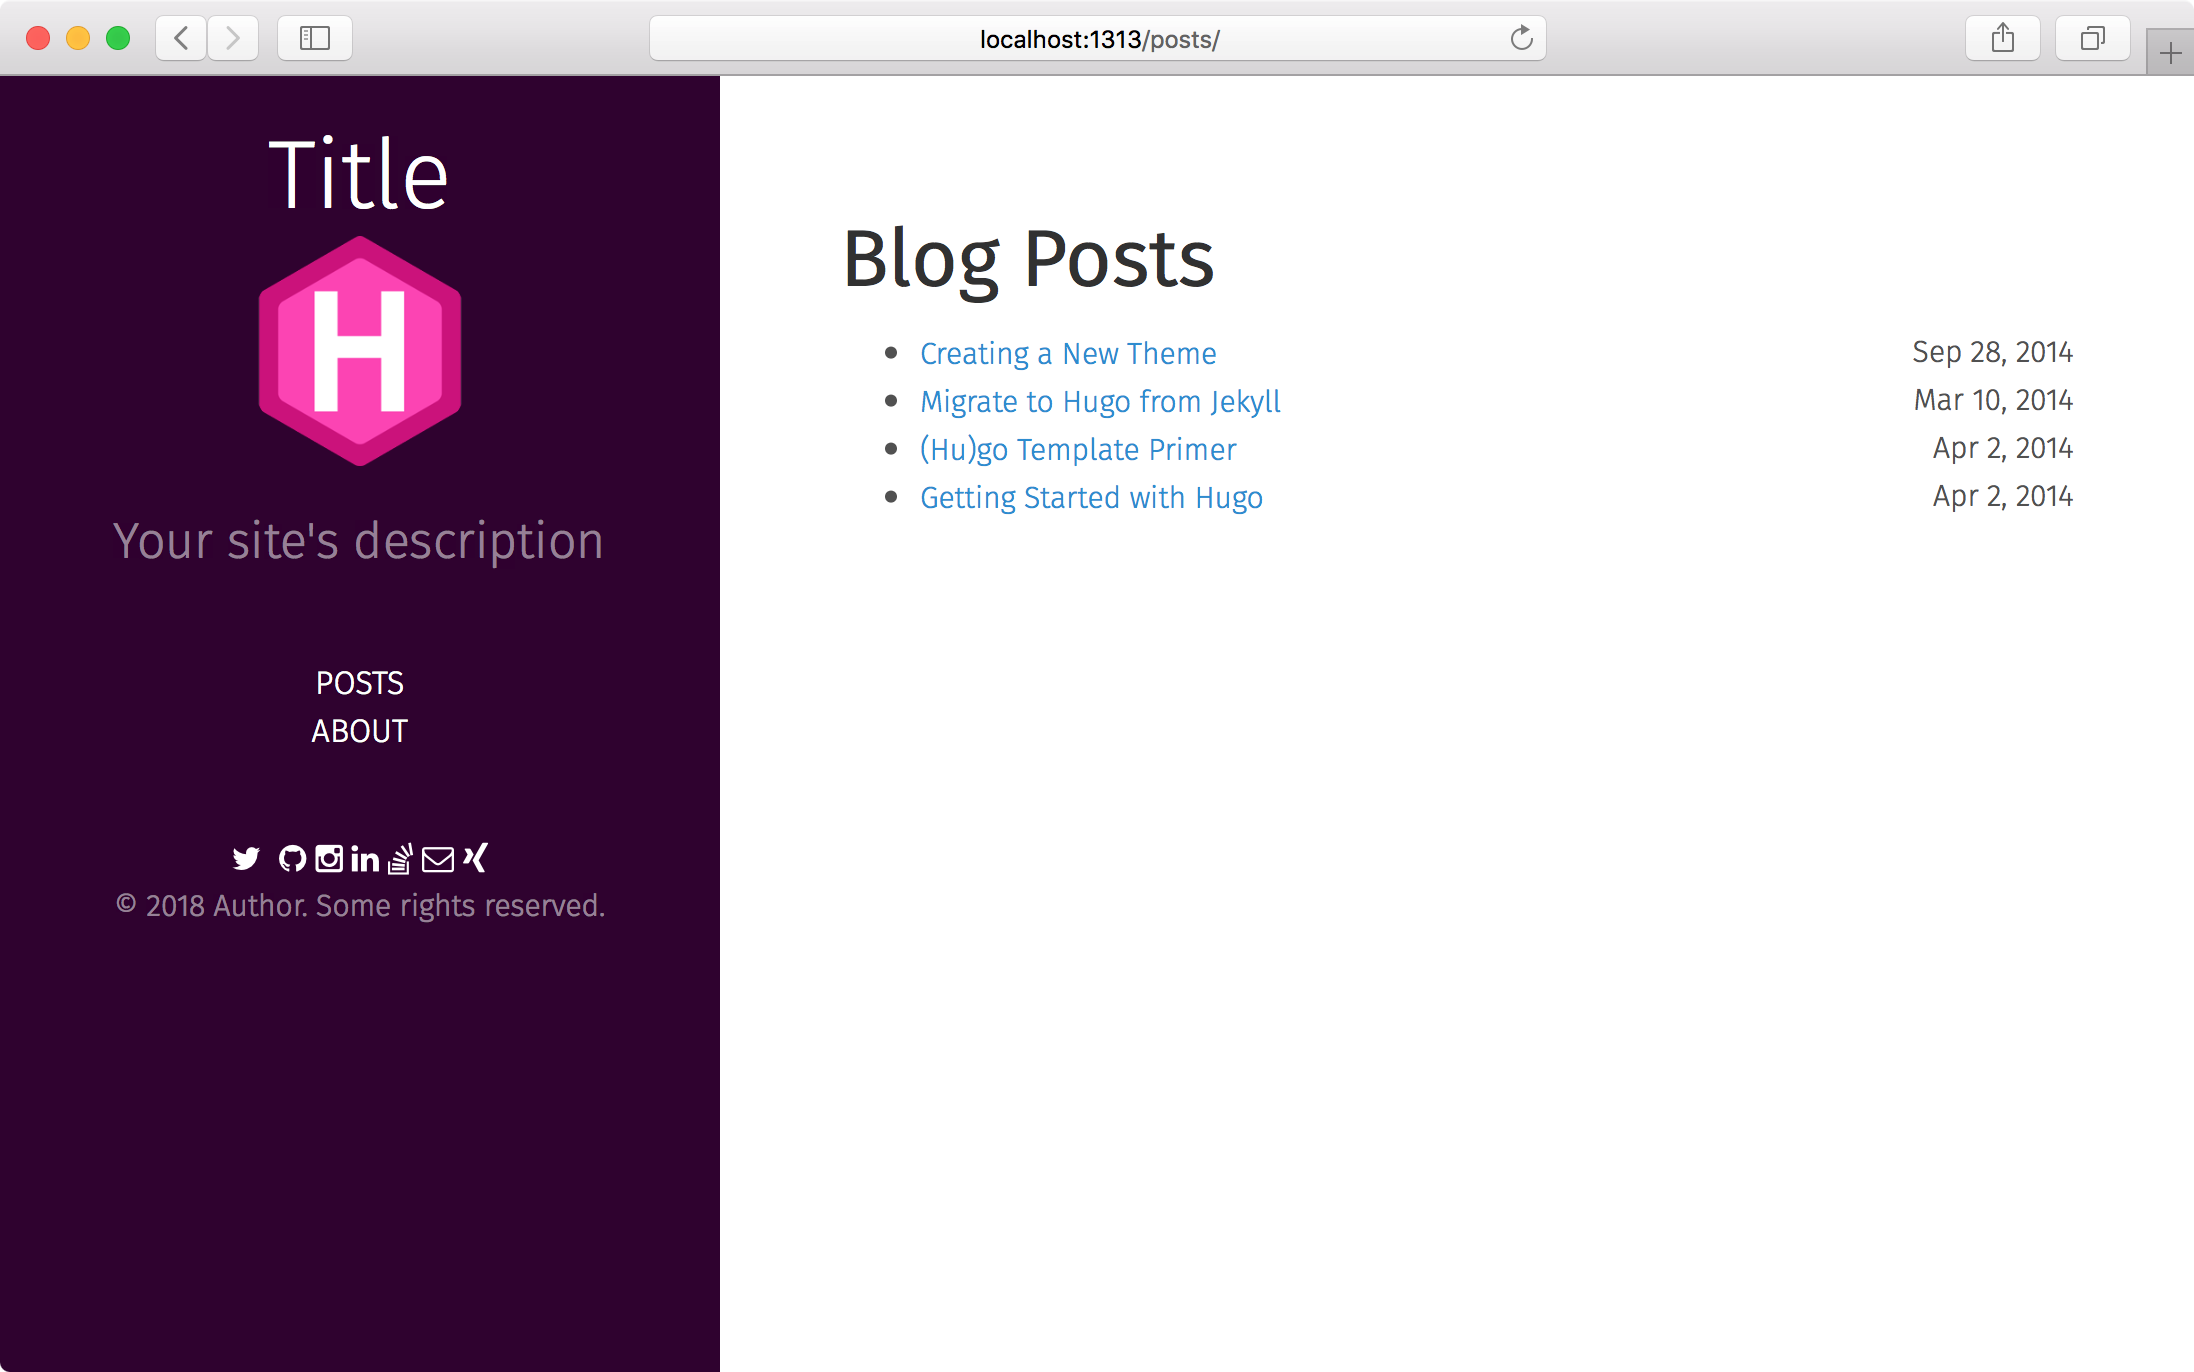
Task: Click the red close window button
Action: (x=38, y=38)
